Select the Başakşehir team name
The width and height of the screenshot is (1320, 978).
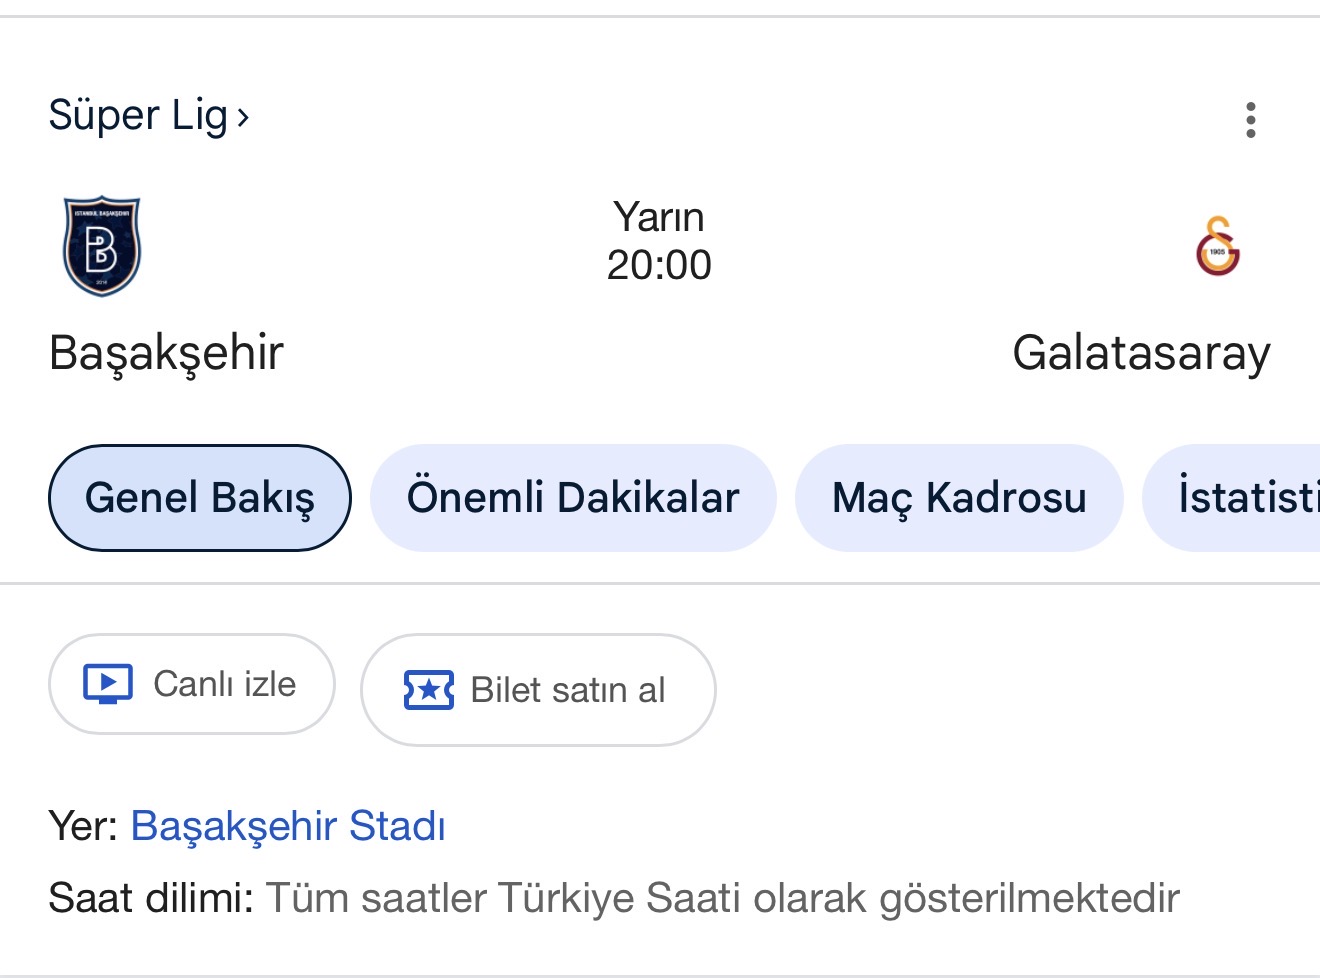[166, 353]
